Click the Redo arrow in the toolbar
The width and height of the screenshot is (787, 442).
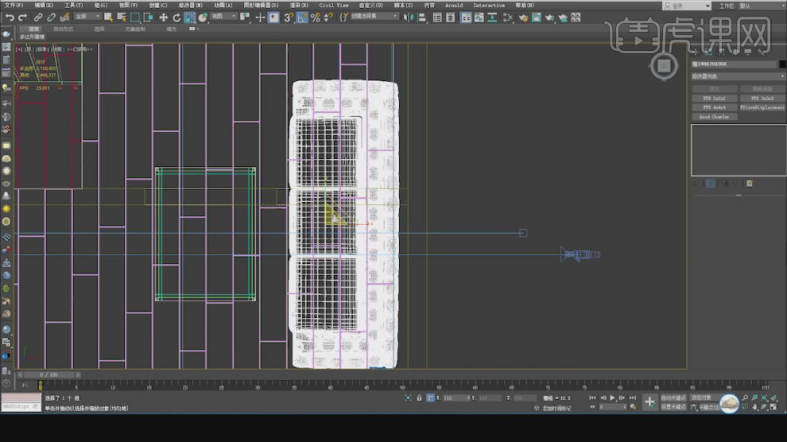coord(21,17)
